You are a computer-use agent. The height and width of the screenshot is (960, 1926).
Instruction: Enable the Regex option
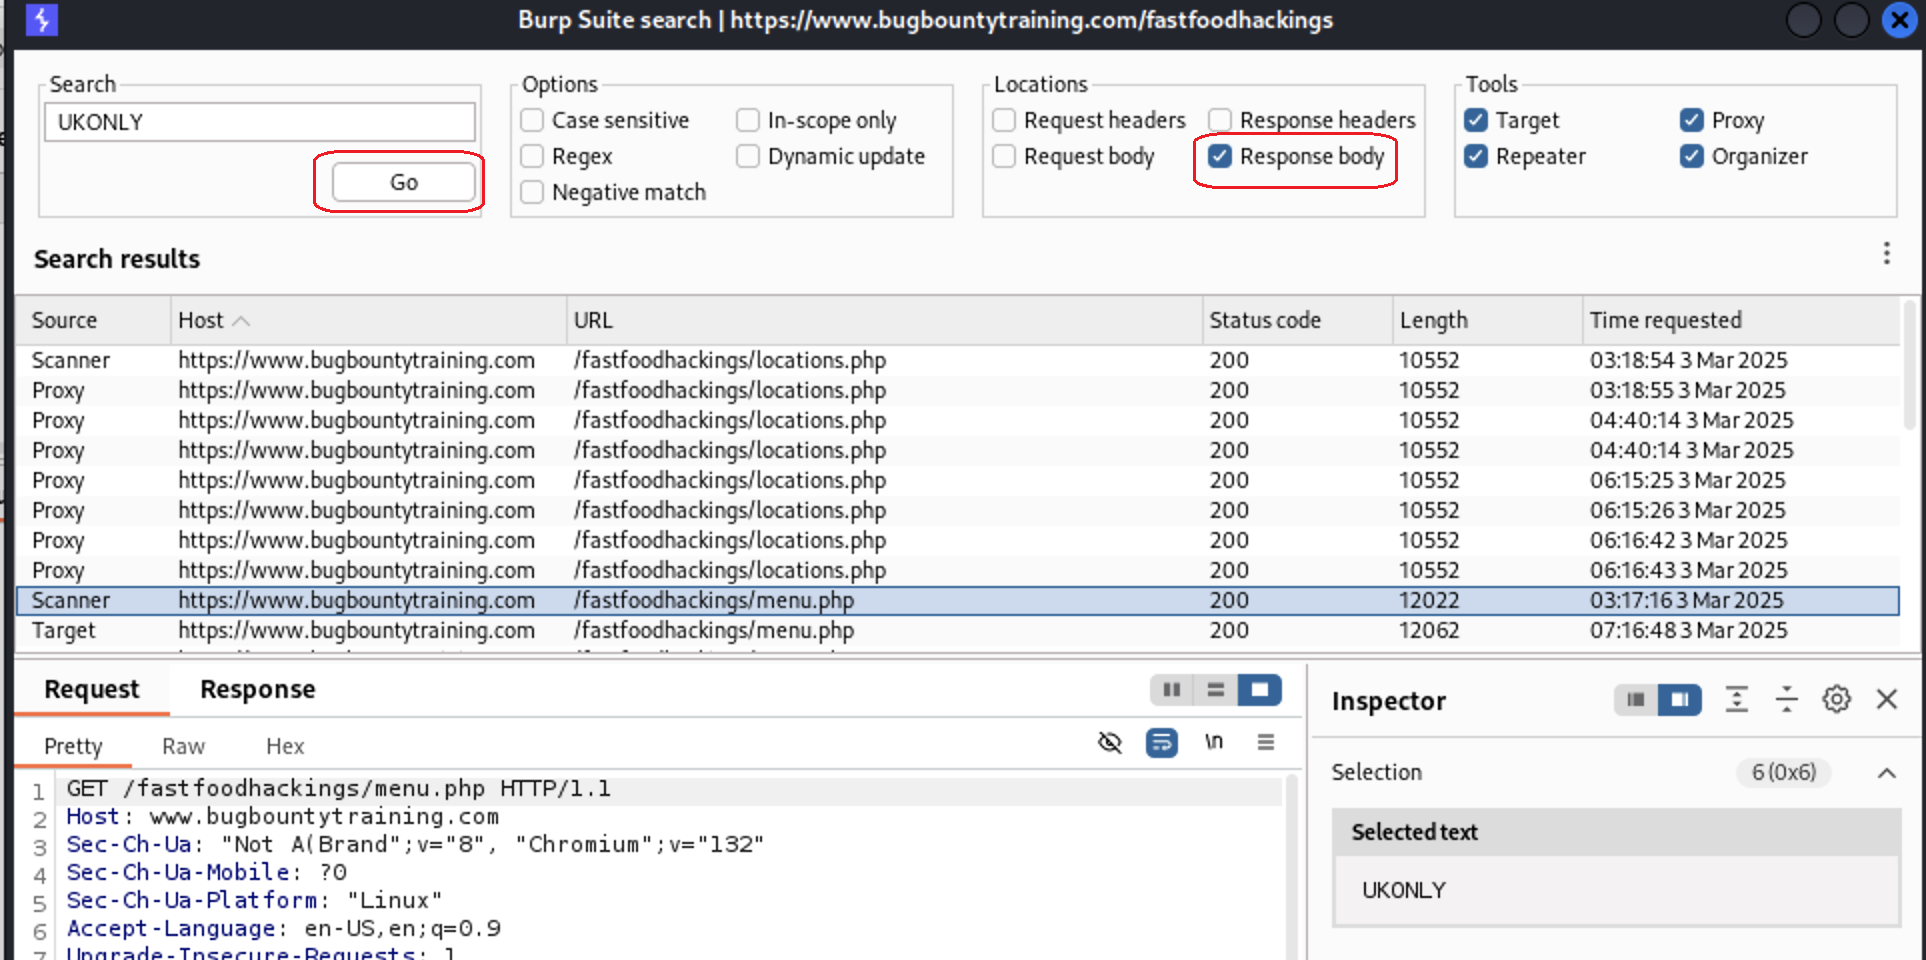click(532, 156)
